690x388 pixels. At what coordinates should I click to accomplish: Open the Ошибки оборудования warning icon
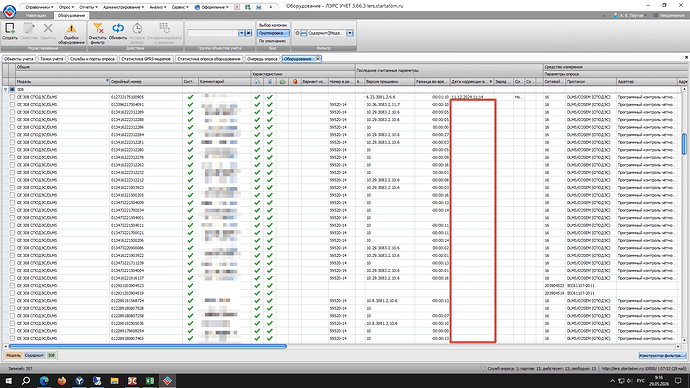71,29
